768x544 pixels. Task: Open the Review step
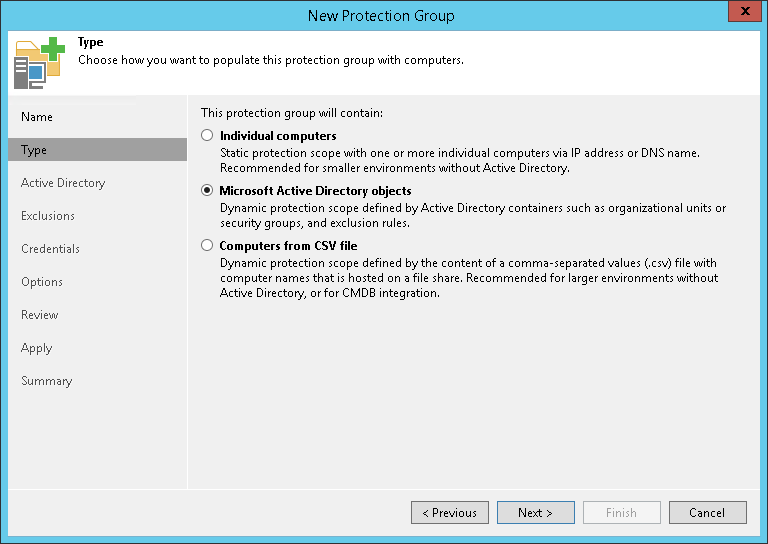(x=40, y=315)
